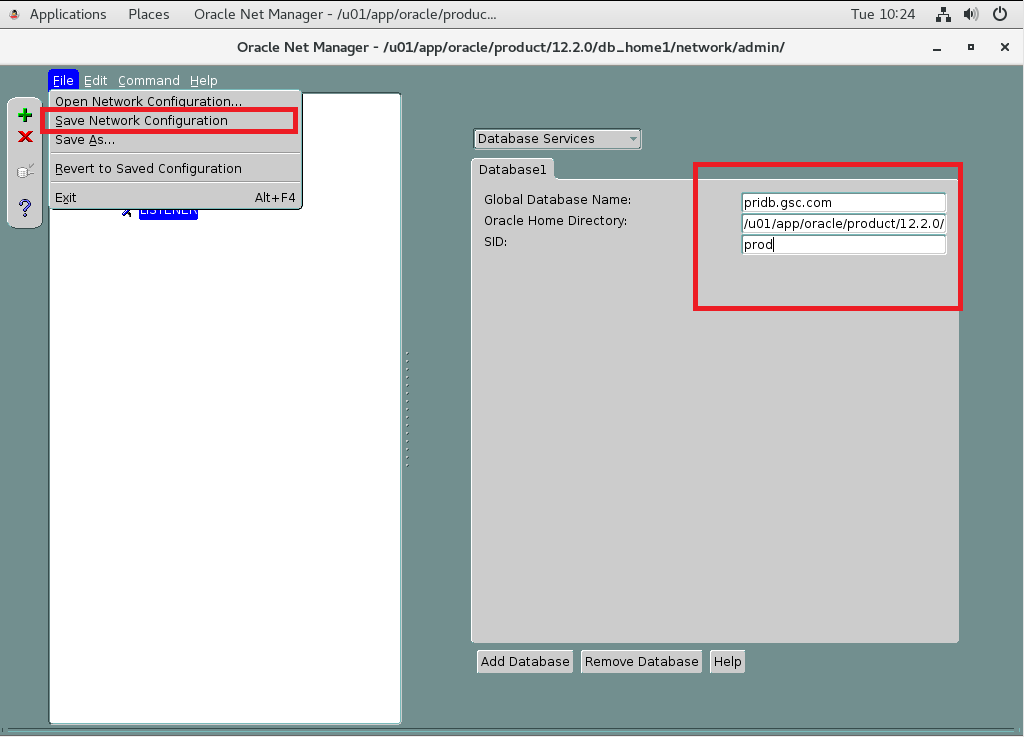Open the Command menu
1024x737 pixels.
tap(149, 80)
